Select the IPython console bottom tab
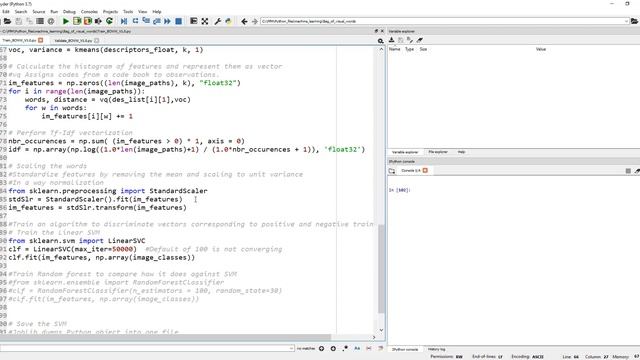The width and height of the screenshot is (640, 360). tap(405, 349)
